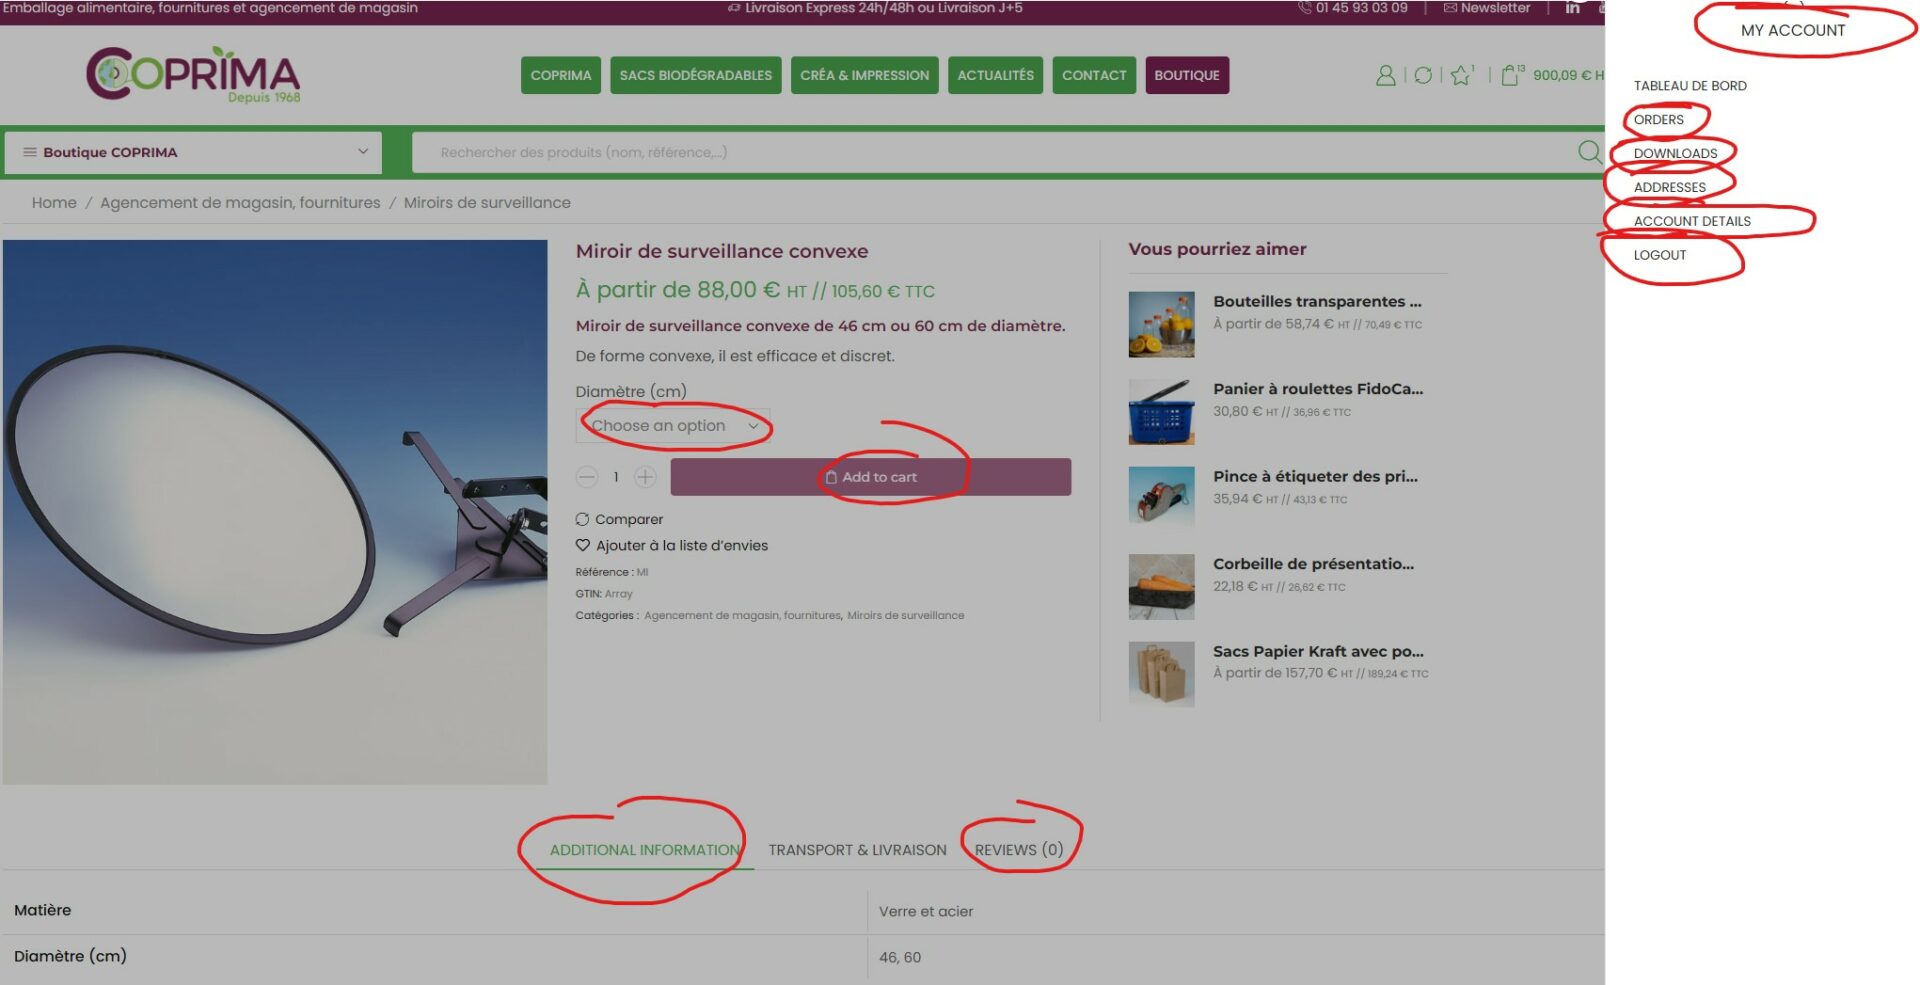Click the user account icon in header
This screenshot has height=985, width=1920.
[1385, 76]
